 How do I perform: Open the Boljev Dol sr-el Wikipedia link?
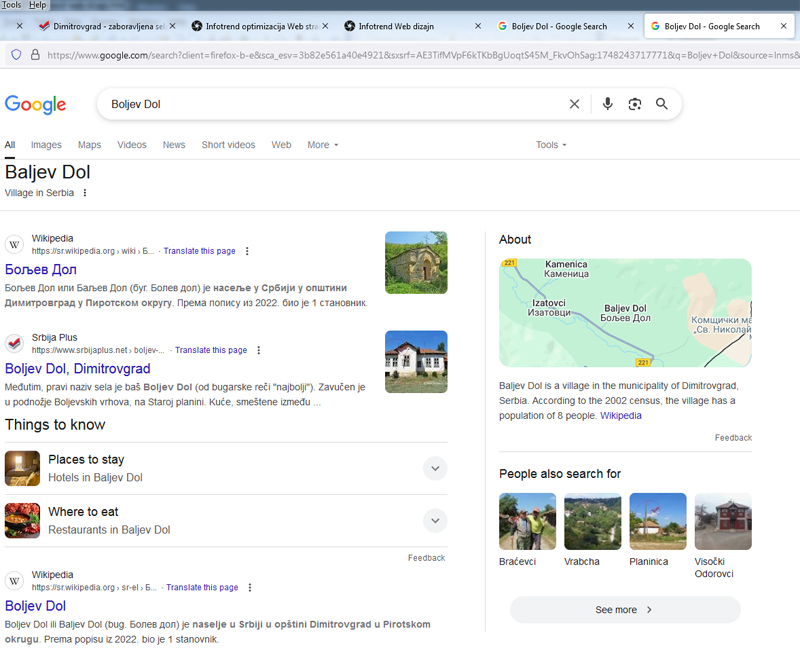(35, 606)
